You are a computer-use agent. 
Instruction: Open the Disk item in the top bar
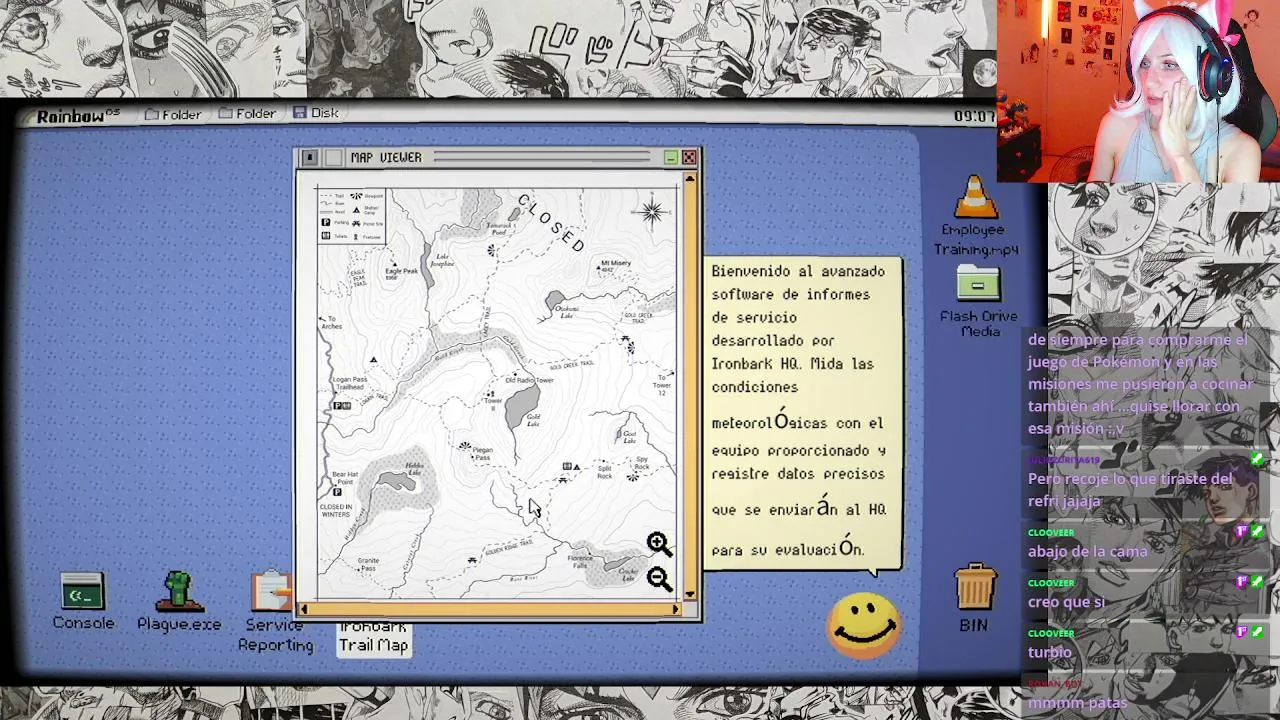pyautogui.click(x=316, y=113)
